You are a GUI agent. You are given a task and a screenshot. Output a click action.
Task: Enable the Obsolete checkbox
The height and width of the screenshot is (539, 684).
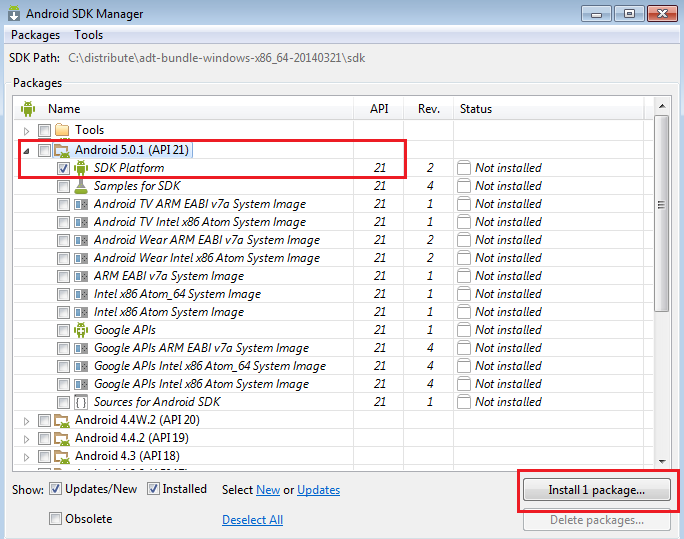pyautogui.click(x=55, y=519)
